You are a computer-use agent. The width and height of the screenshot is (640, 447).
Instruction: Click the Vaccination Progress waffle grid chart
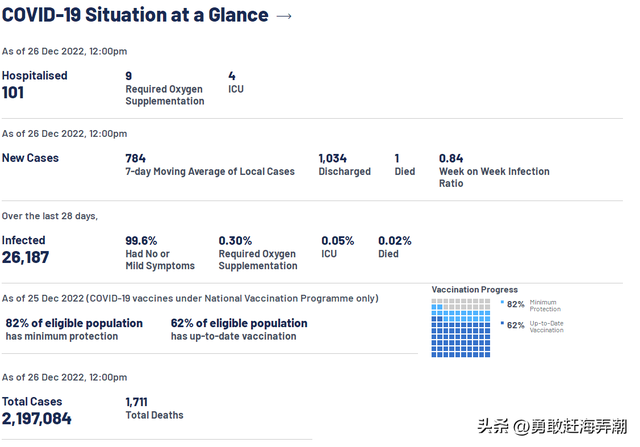(462, 327)
